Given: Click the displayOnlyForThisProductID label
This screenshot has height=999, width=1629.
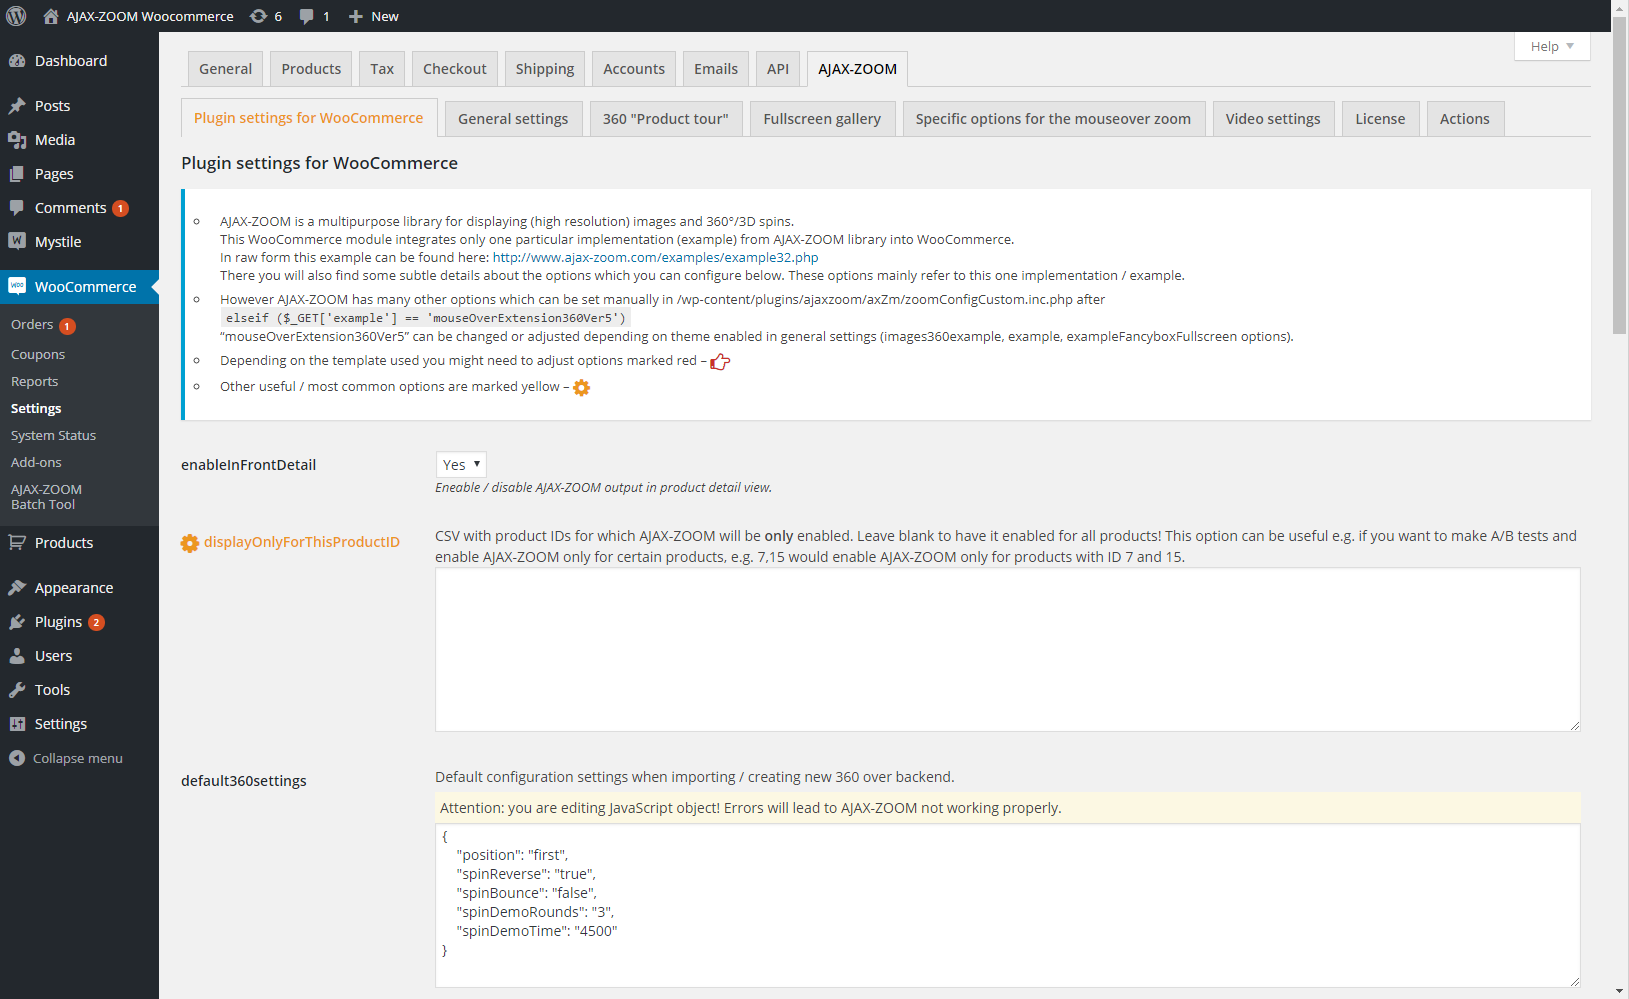Looking at the screenshot, I should click(x=302, y=542).
